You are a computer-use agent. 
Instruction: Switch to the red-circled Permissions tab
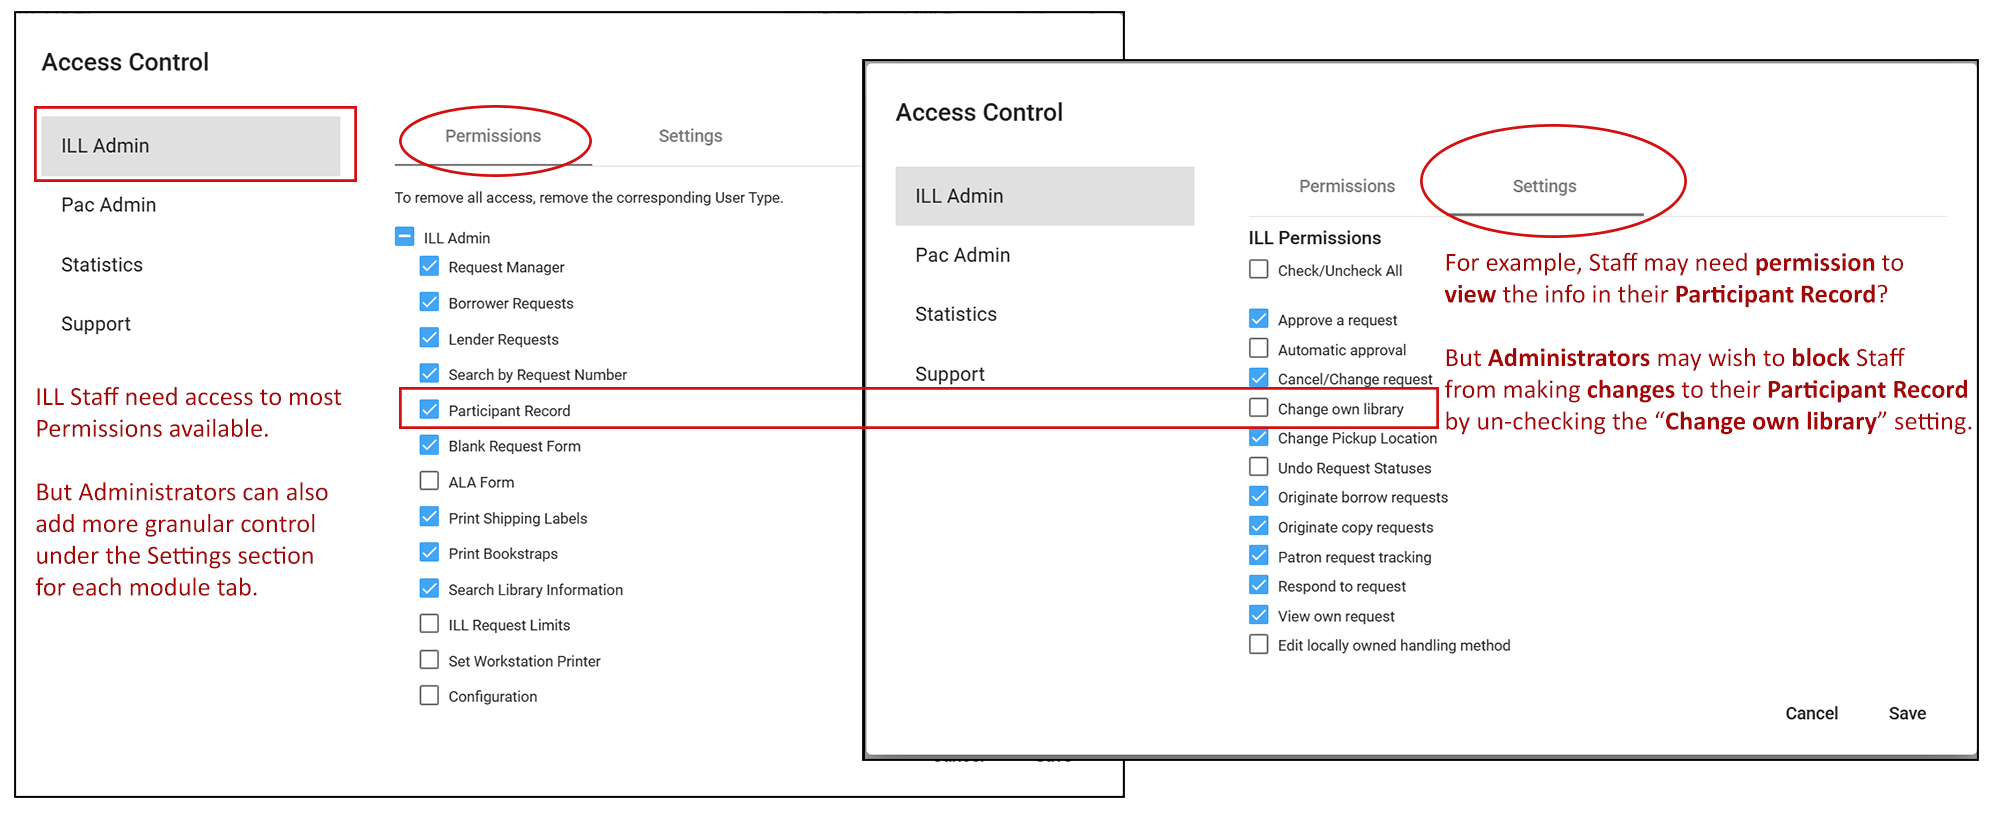(x=493, y=136)
